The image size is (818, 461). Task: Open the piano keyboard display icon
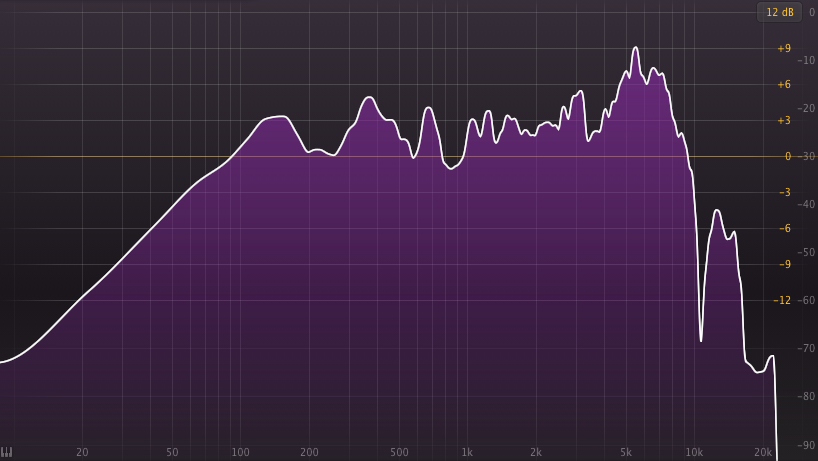tap(6, 452)
